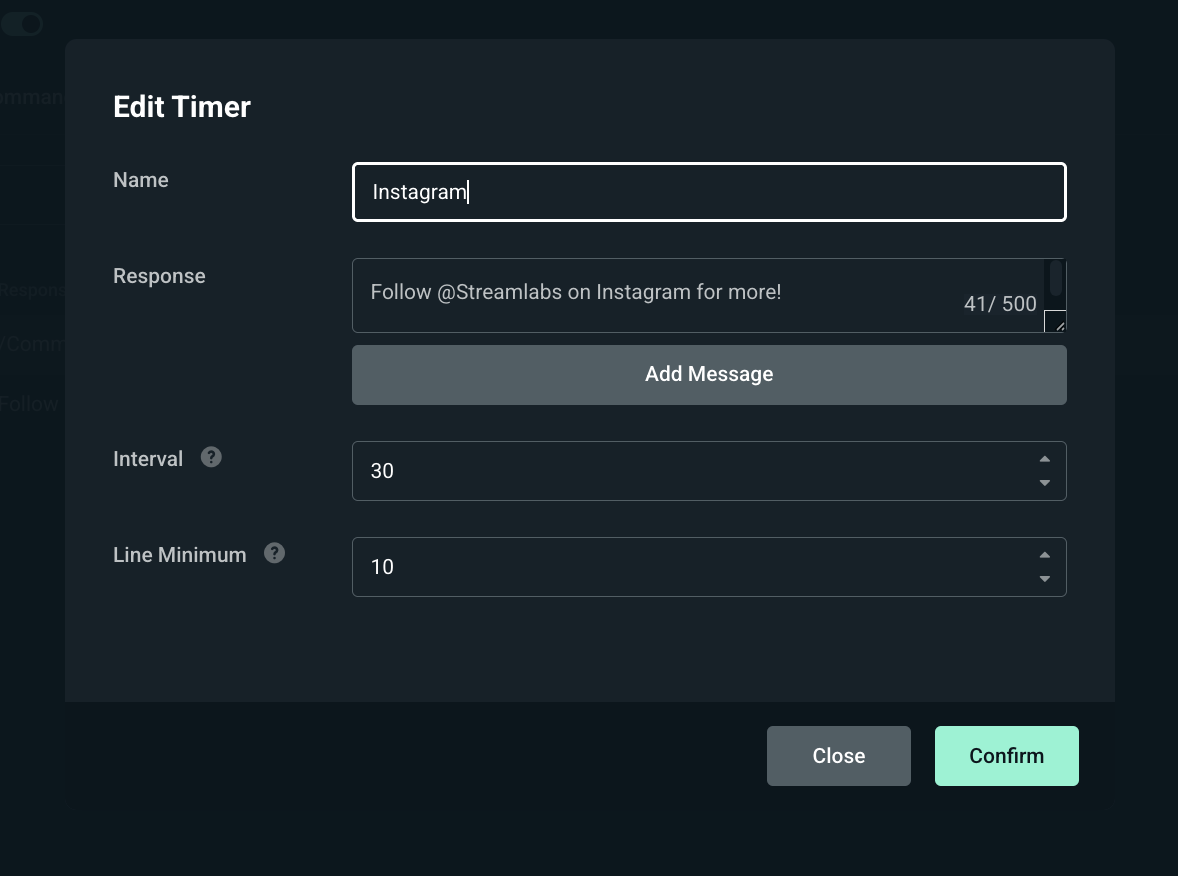
Task: Open the Line Minimum help question mark icon
Action: pyautogui.click(x=274, y=553)
